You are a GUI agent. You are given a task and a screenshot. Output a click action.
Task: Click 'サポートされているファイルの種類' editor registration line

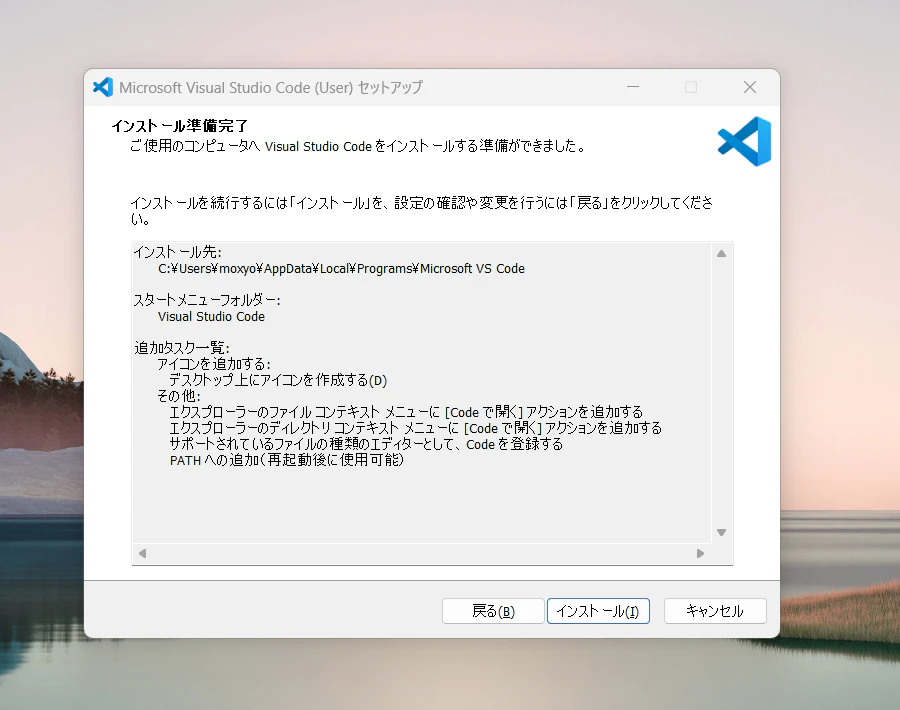(366, 444)
